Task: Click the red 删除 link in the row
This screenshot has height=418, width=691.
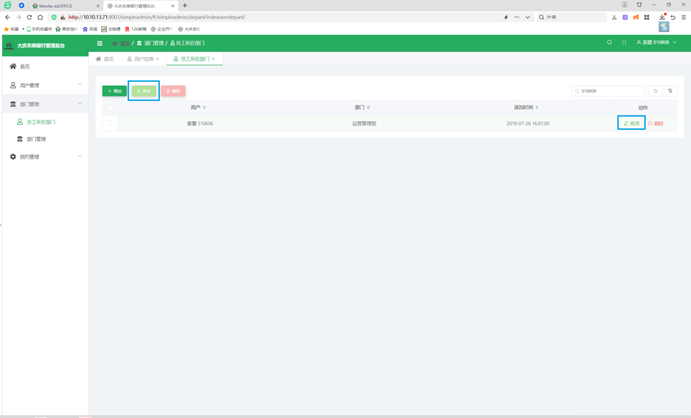Action: point(656,124)
